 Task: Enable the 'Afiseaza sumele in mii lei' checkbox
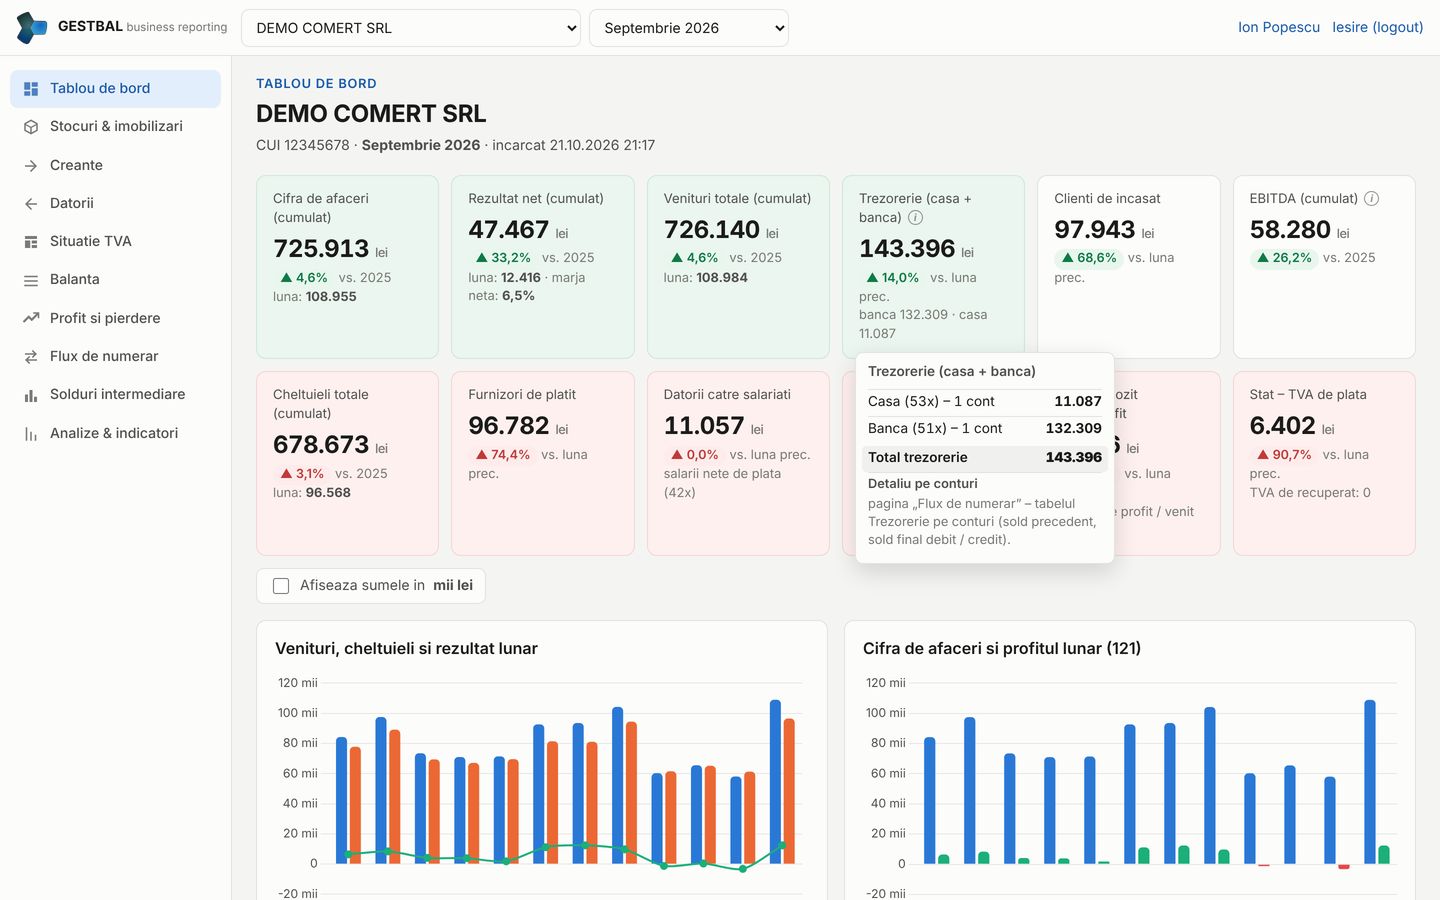coord(281,586)
